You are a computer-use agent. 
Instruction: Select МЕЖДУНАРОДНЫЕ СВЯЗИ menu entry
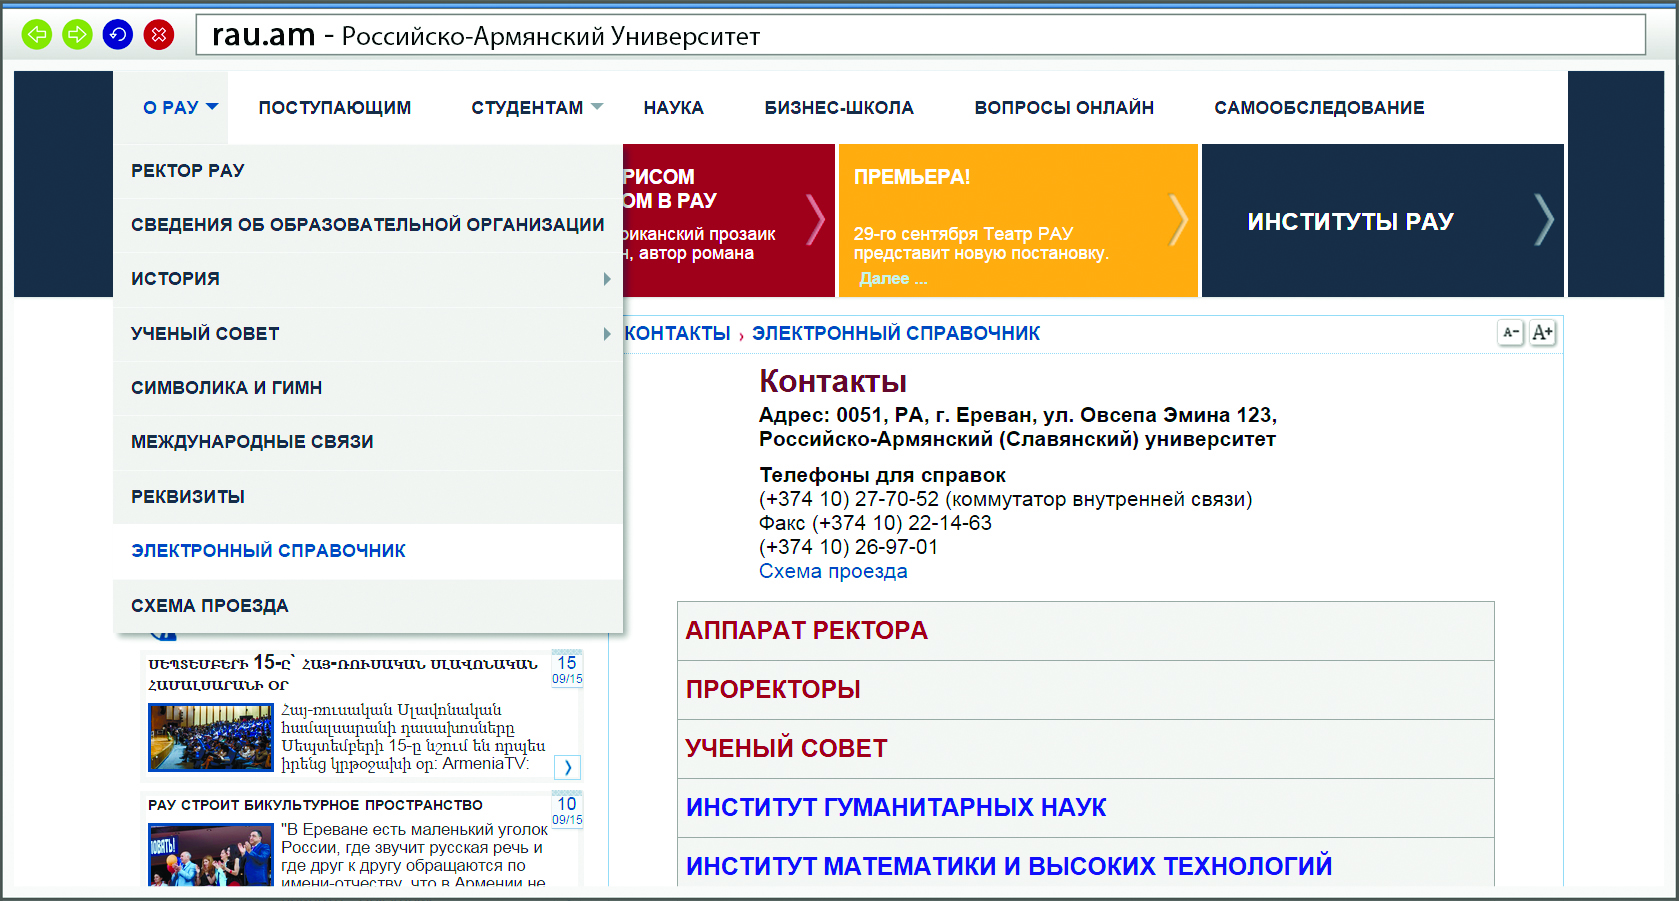click(368, 442)
